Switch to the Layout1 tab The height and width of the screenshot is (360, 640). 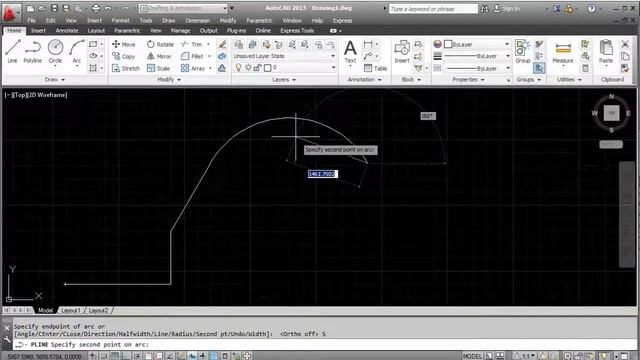click(x=71, y=310)
